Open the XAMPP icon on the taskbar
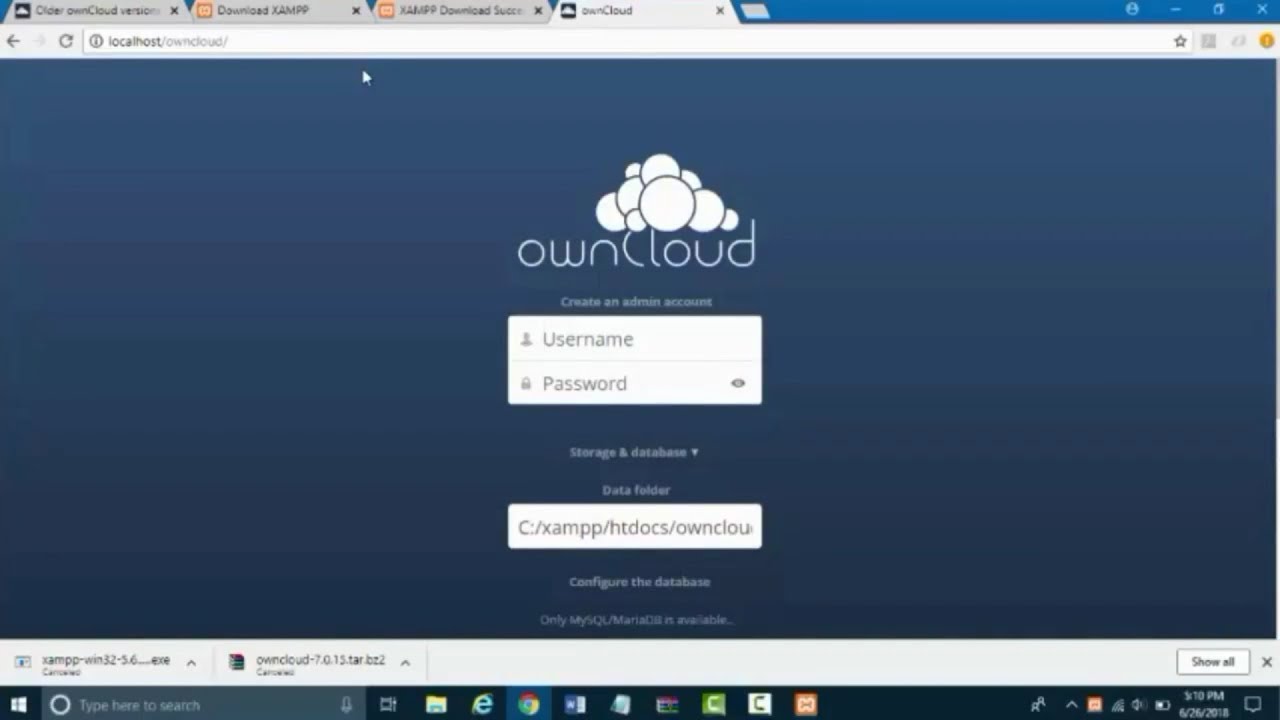 (x=806, y=705)
